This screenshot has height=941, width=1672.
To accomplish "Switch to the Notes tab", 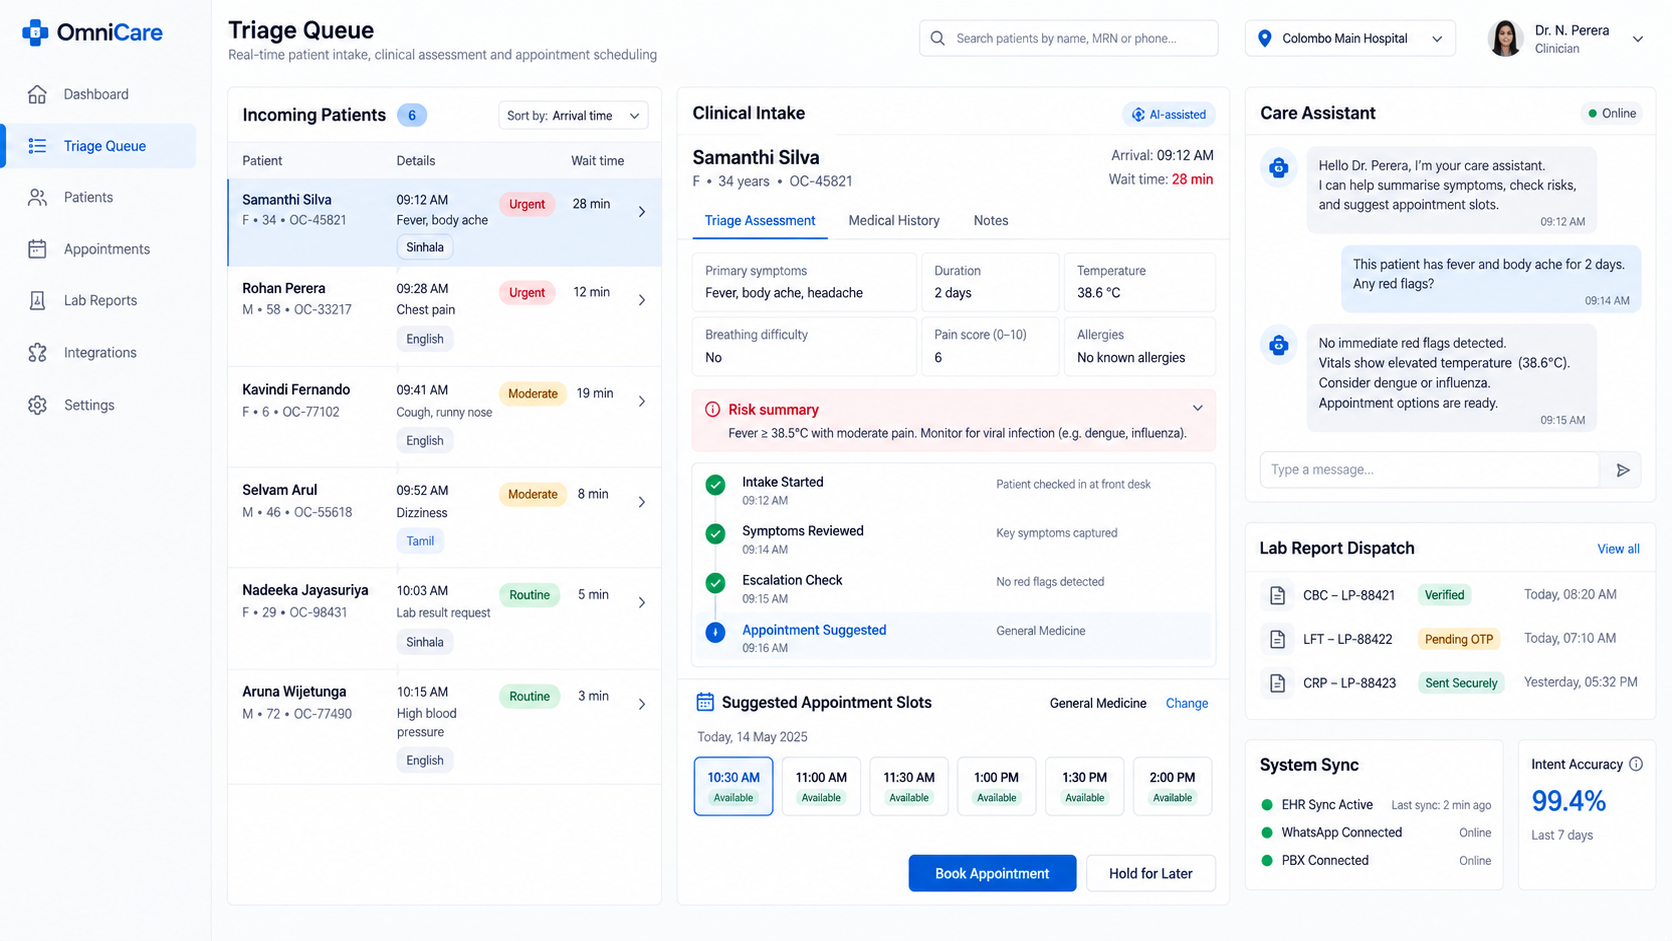I will [x=991, y=221].
